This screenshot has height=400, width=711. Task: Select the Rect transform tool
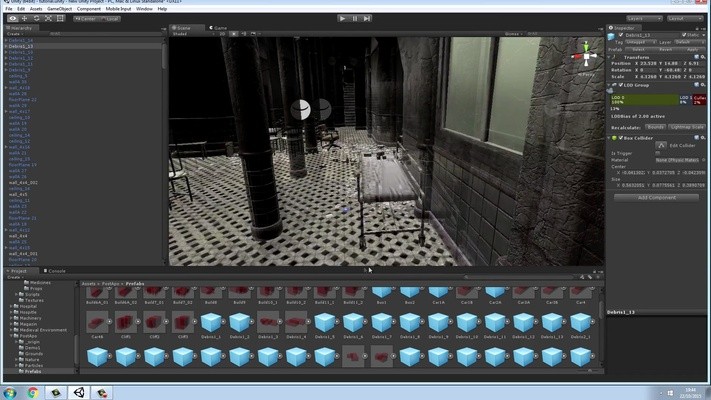coord(60,19)
